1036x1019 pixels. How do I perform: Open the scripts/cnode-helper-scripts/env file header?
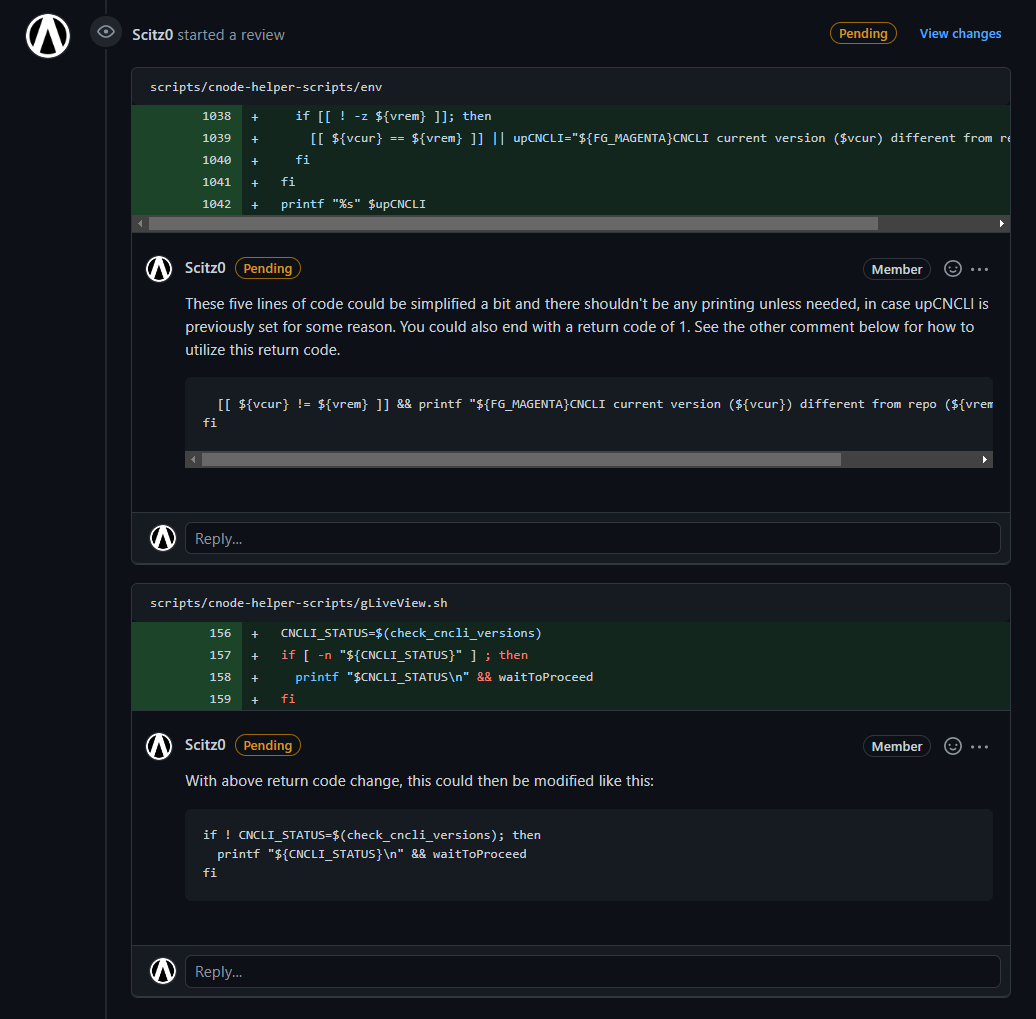[265, 86]
